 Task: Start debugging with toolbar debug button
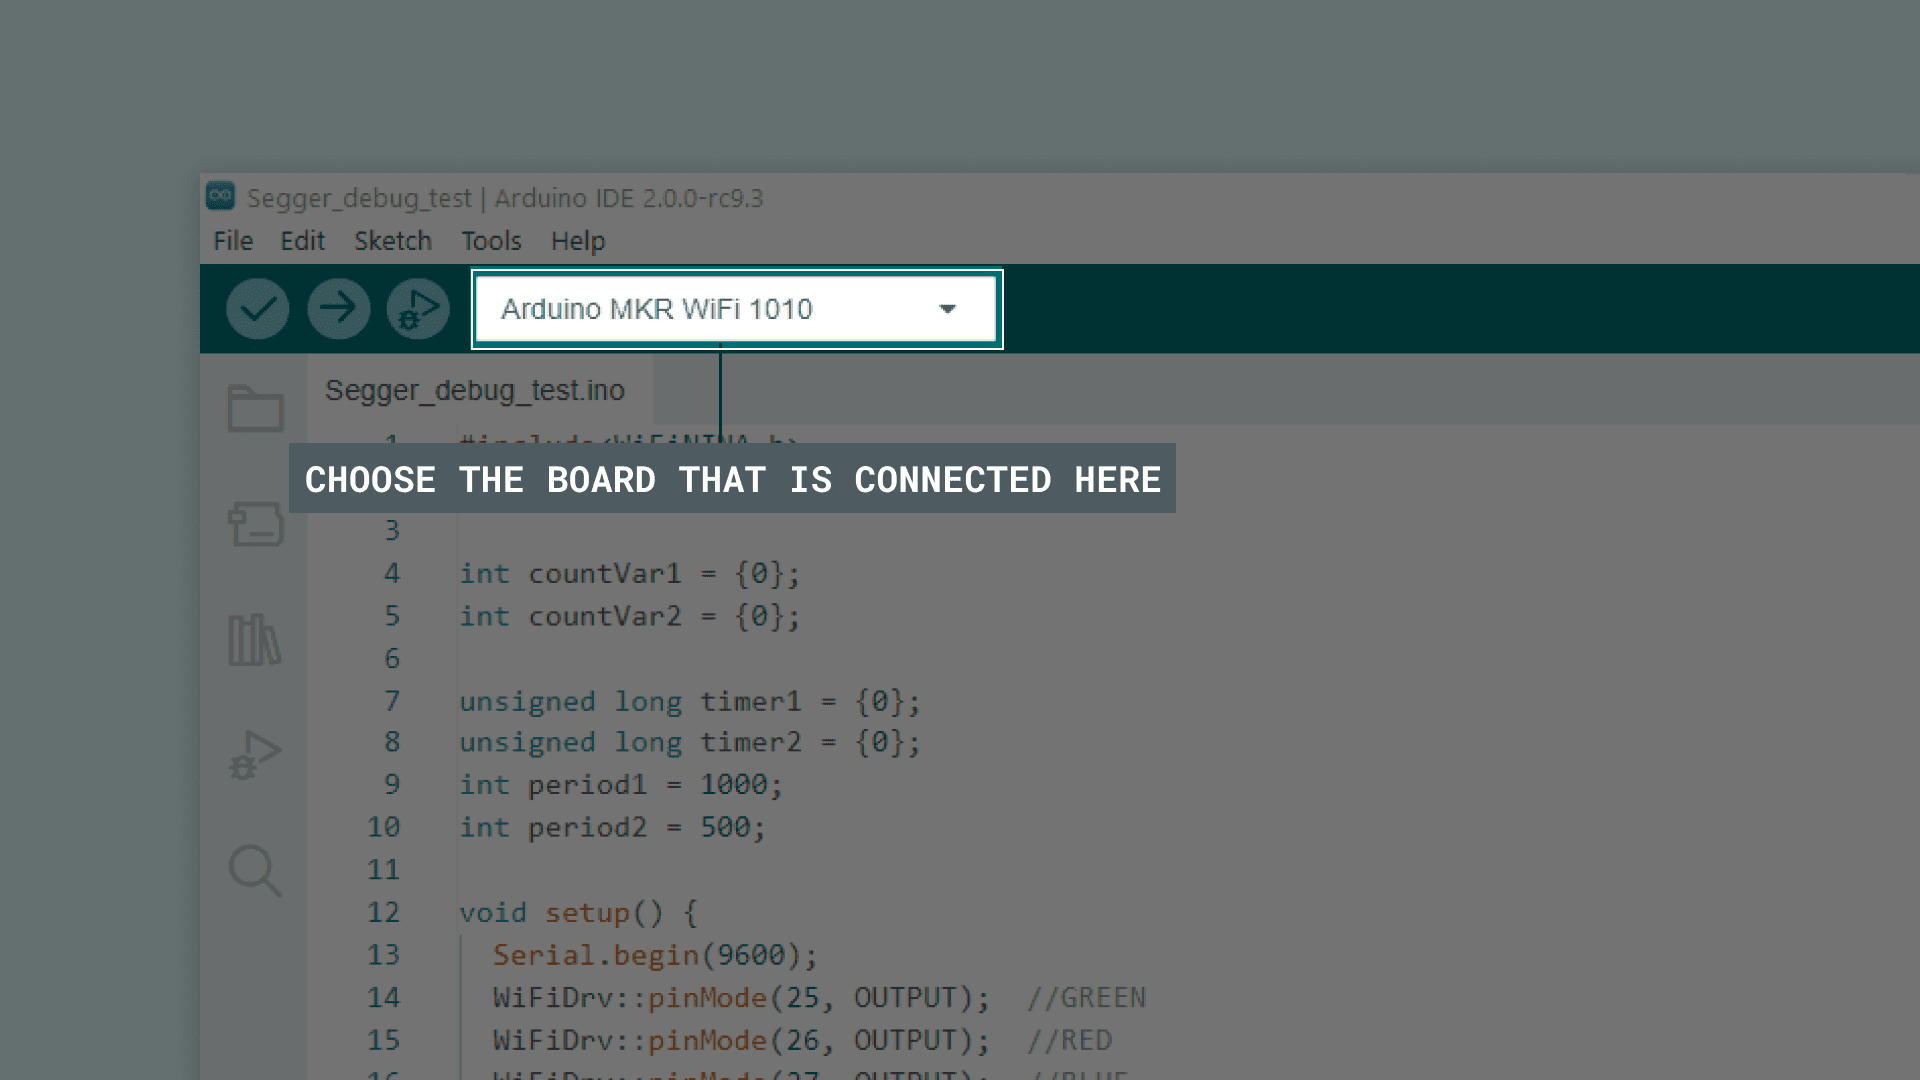click(418, 309)
